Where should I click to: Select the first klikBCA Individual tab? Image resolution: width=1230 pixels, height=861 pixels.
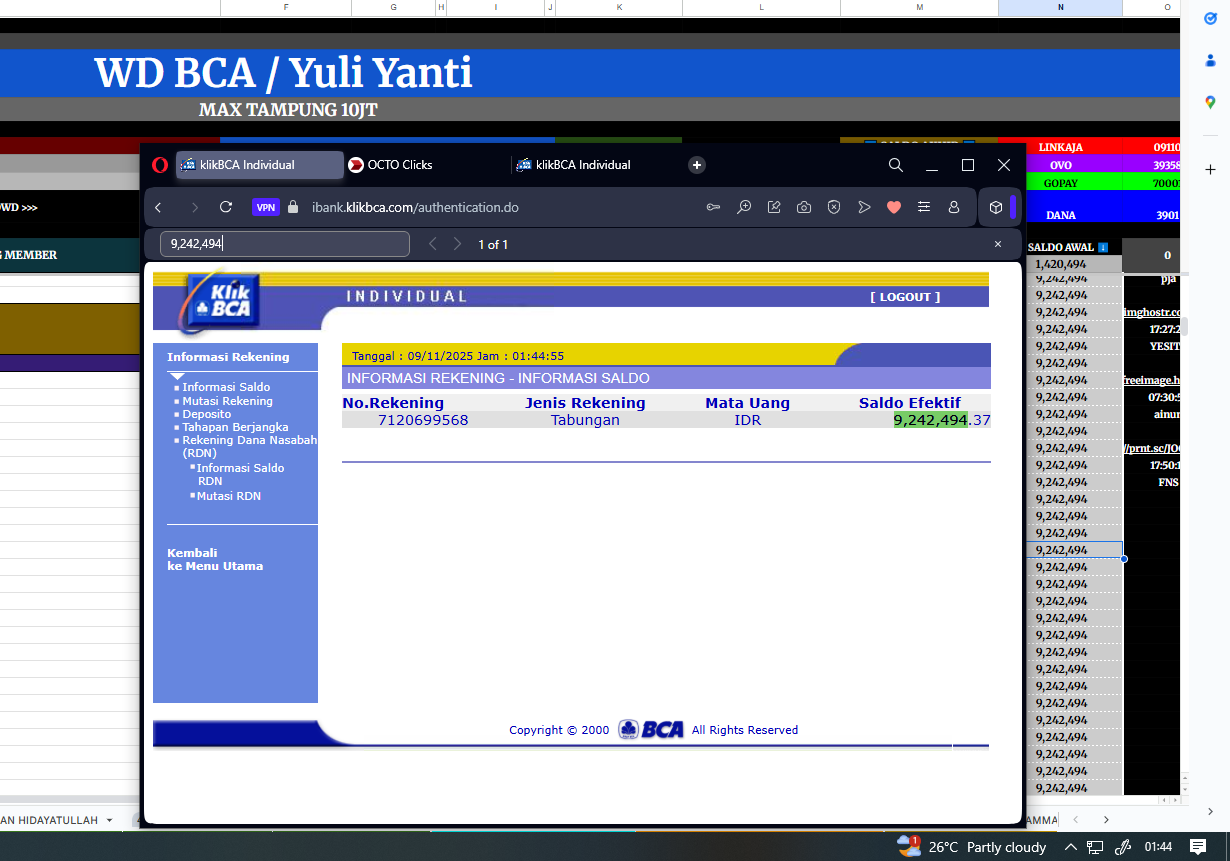point(260,165)
